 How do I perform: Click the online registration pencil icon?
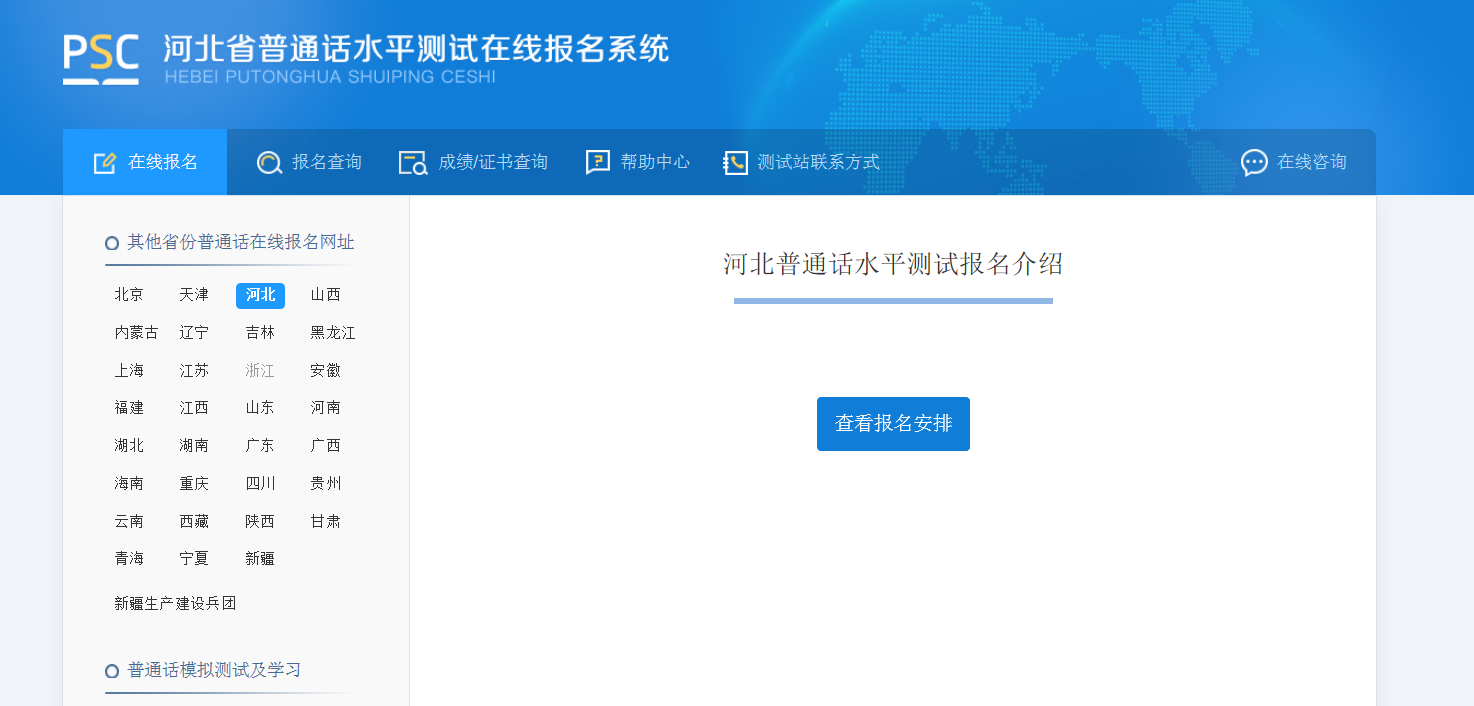[105, 163]
